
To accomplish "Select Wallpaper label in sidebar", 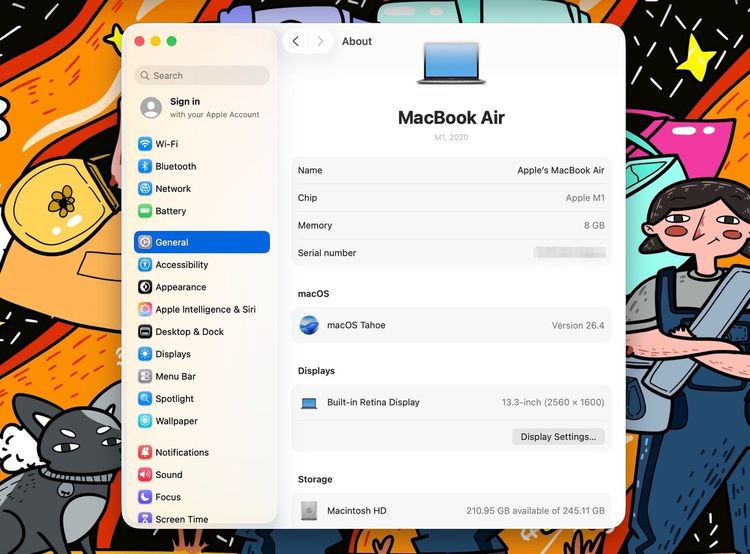I will click(176, 421).
